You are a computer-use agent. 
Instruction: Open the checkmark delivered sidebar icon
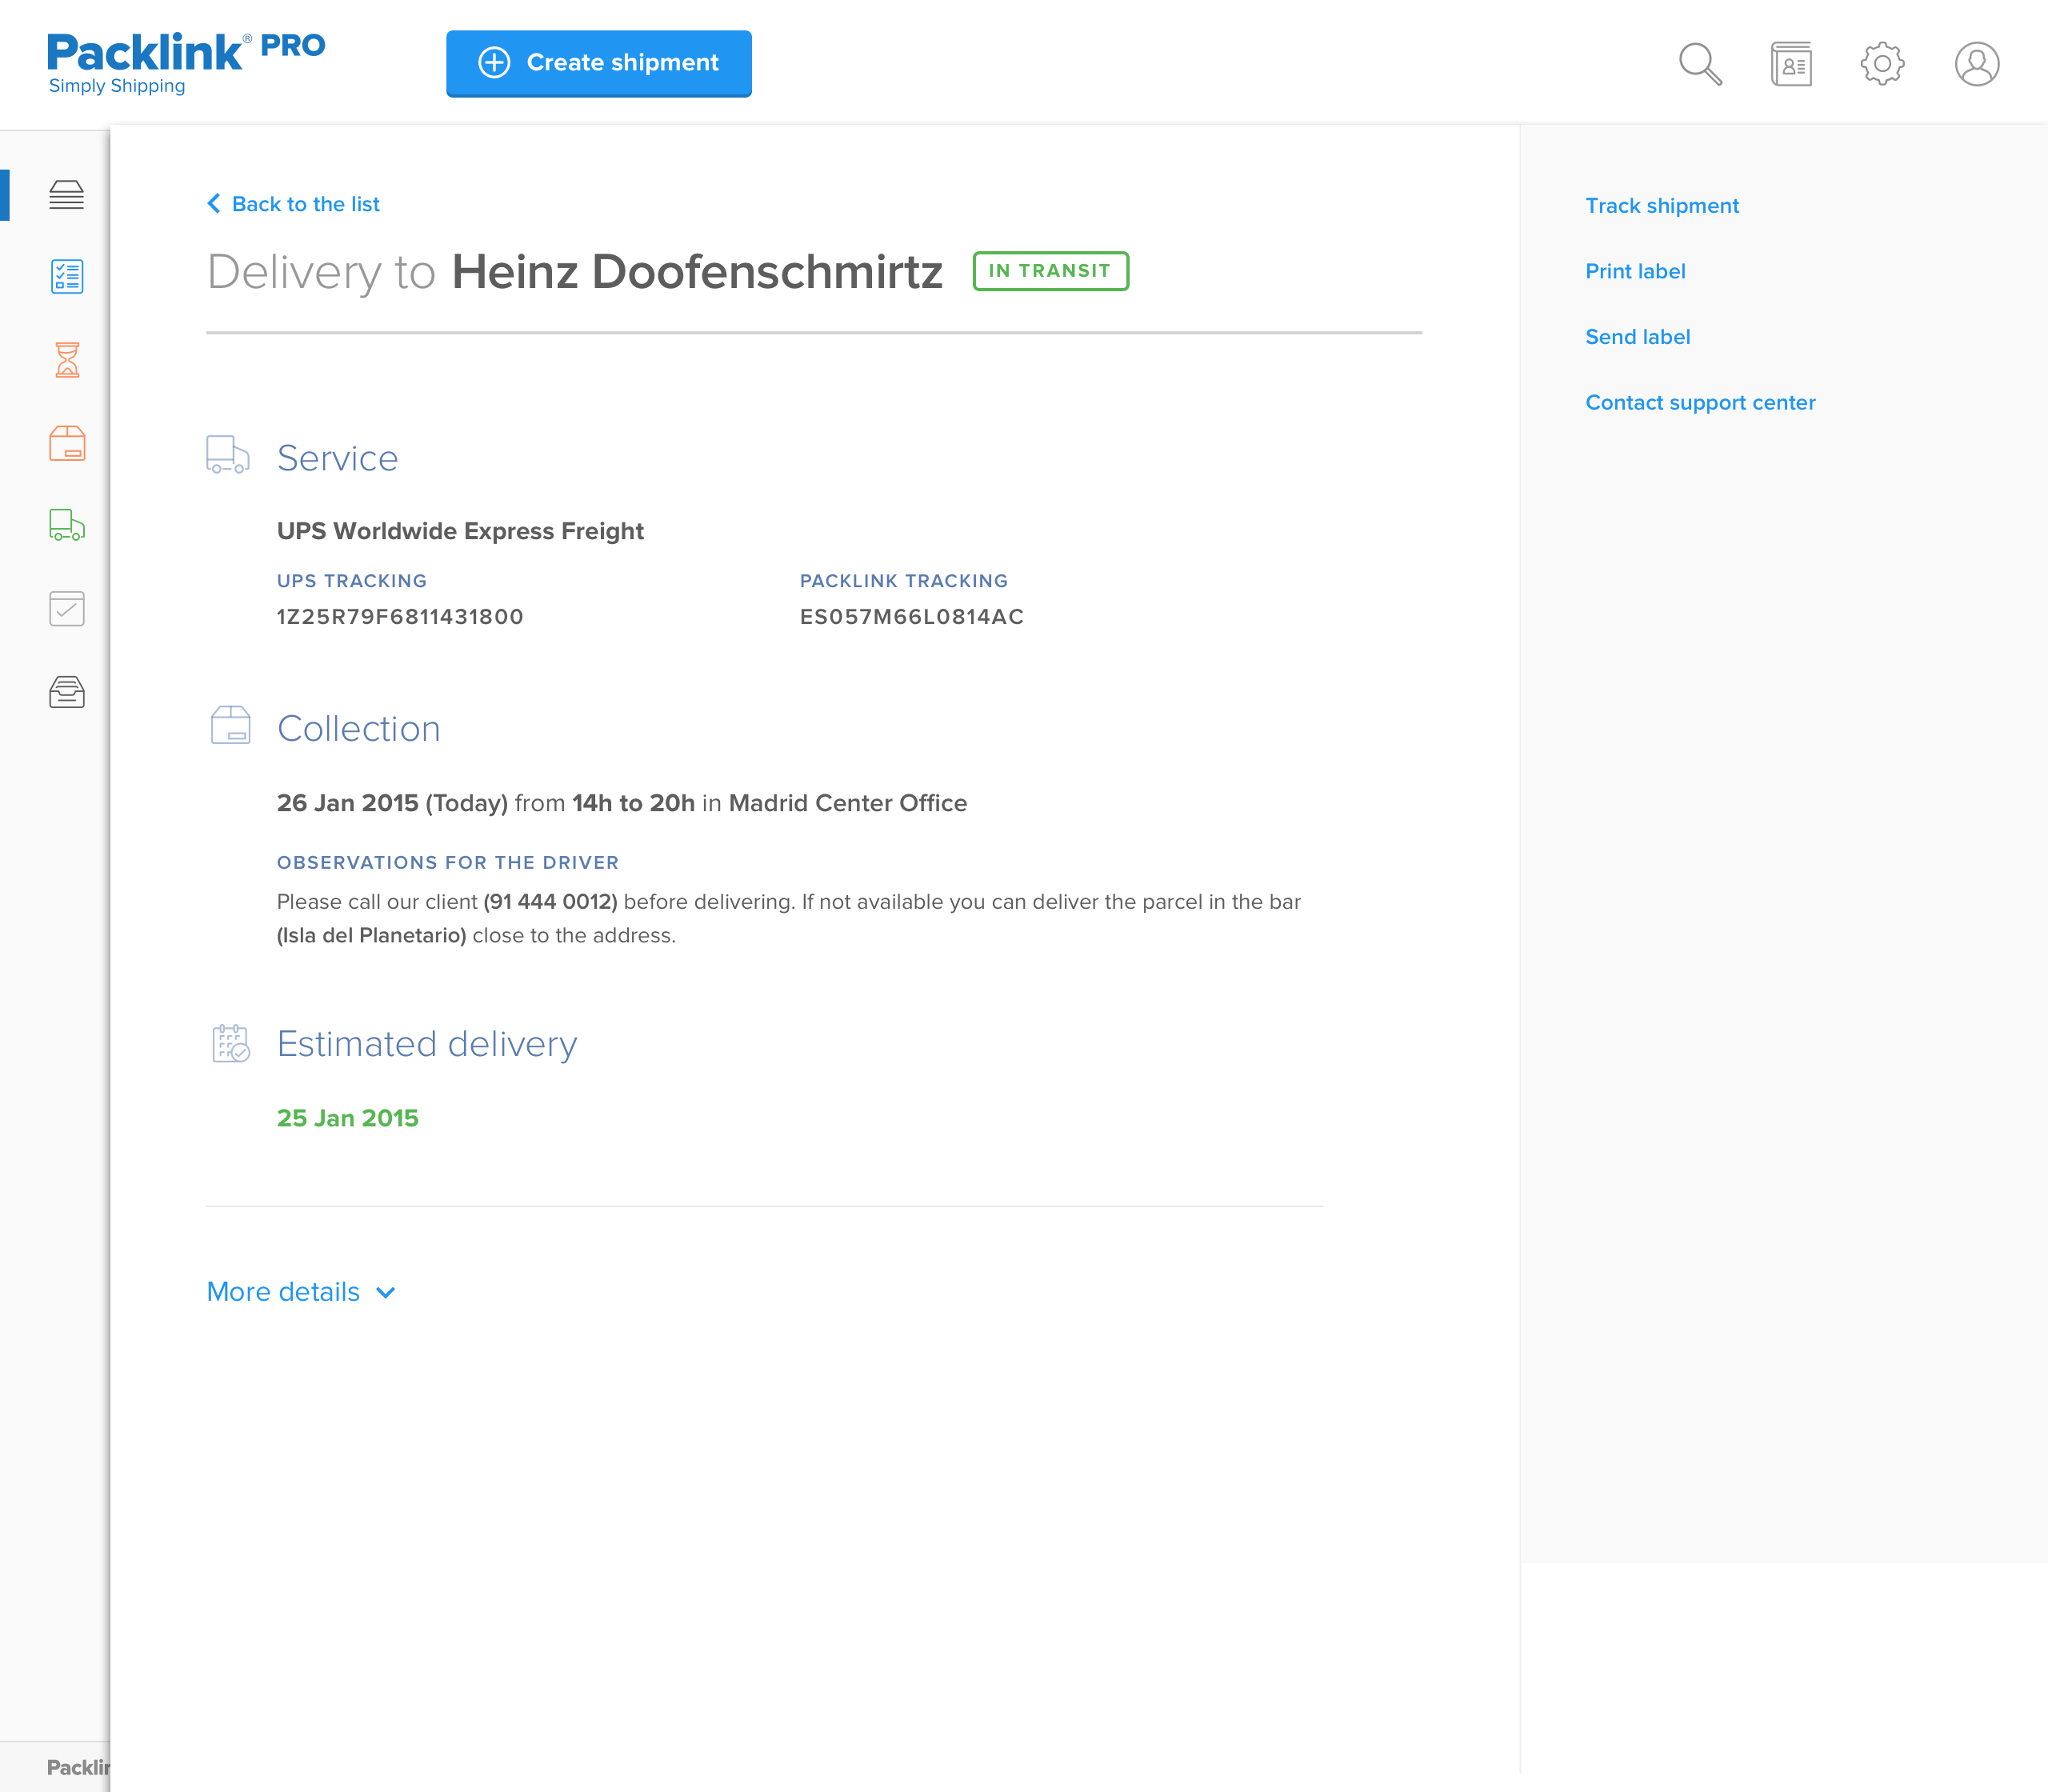[x=67, y=608]
